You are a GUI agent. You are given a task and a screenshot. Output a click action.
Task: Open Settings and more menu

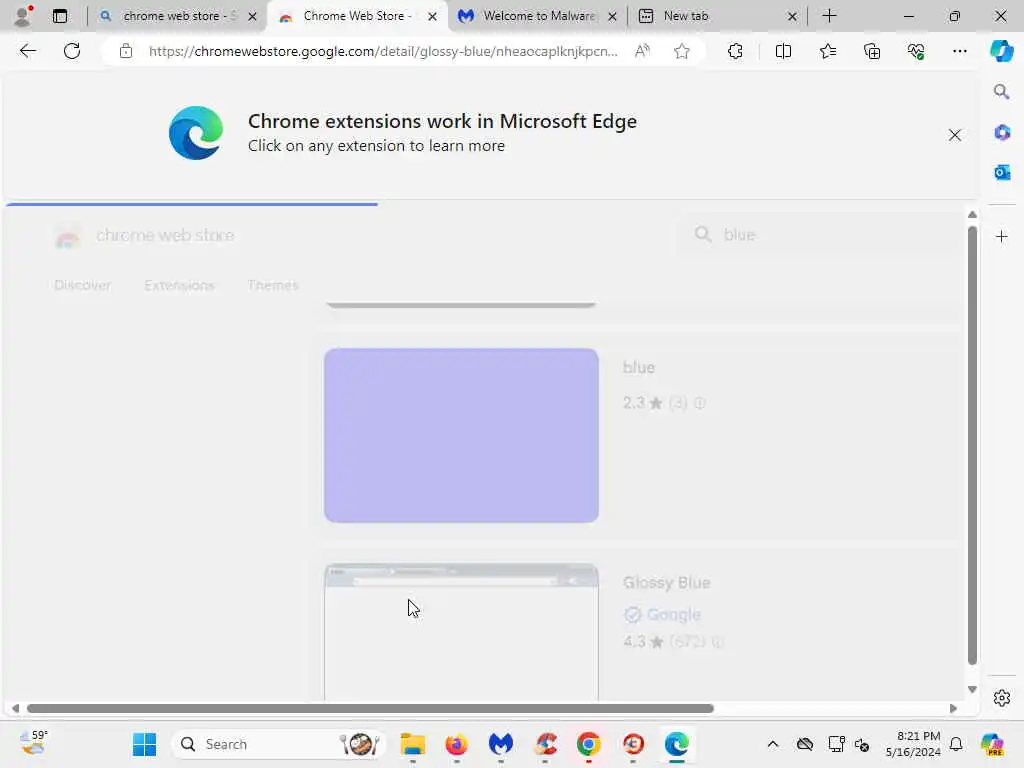tap(959, 51)
